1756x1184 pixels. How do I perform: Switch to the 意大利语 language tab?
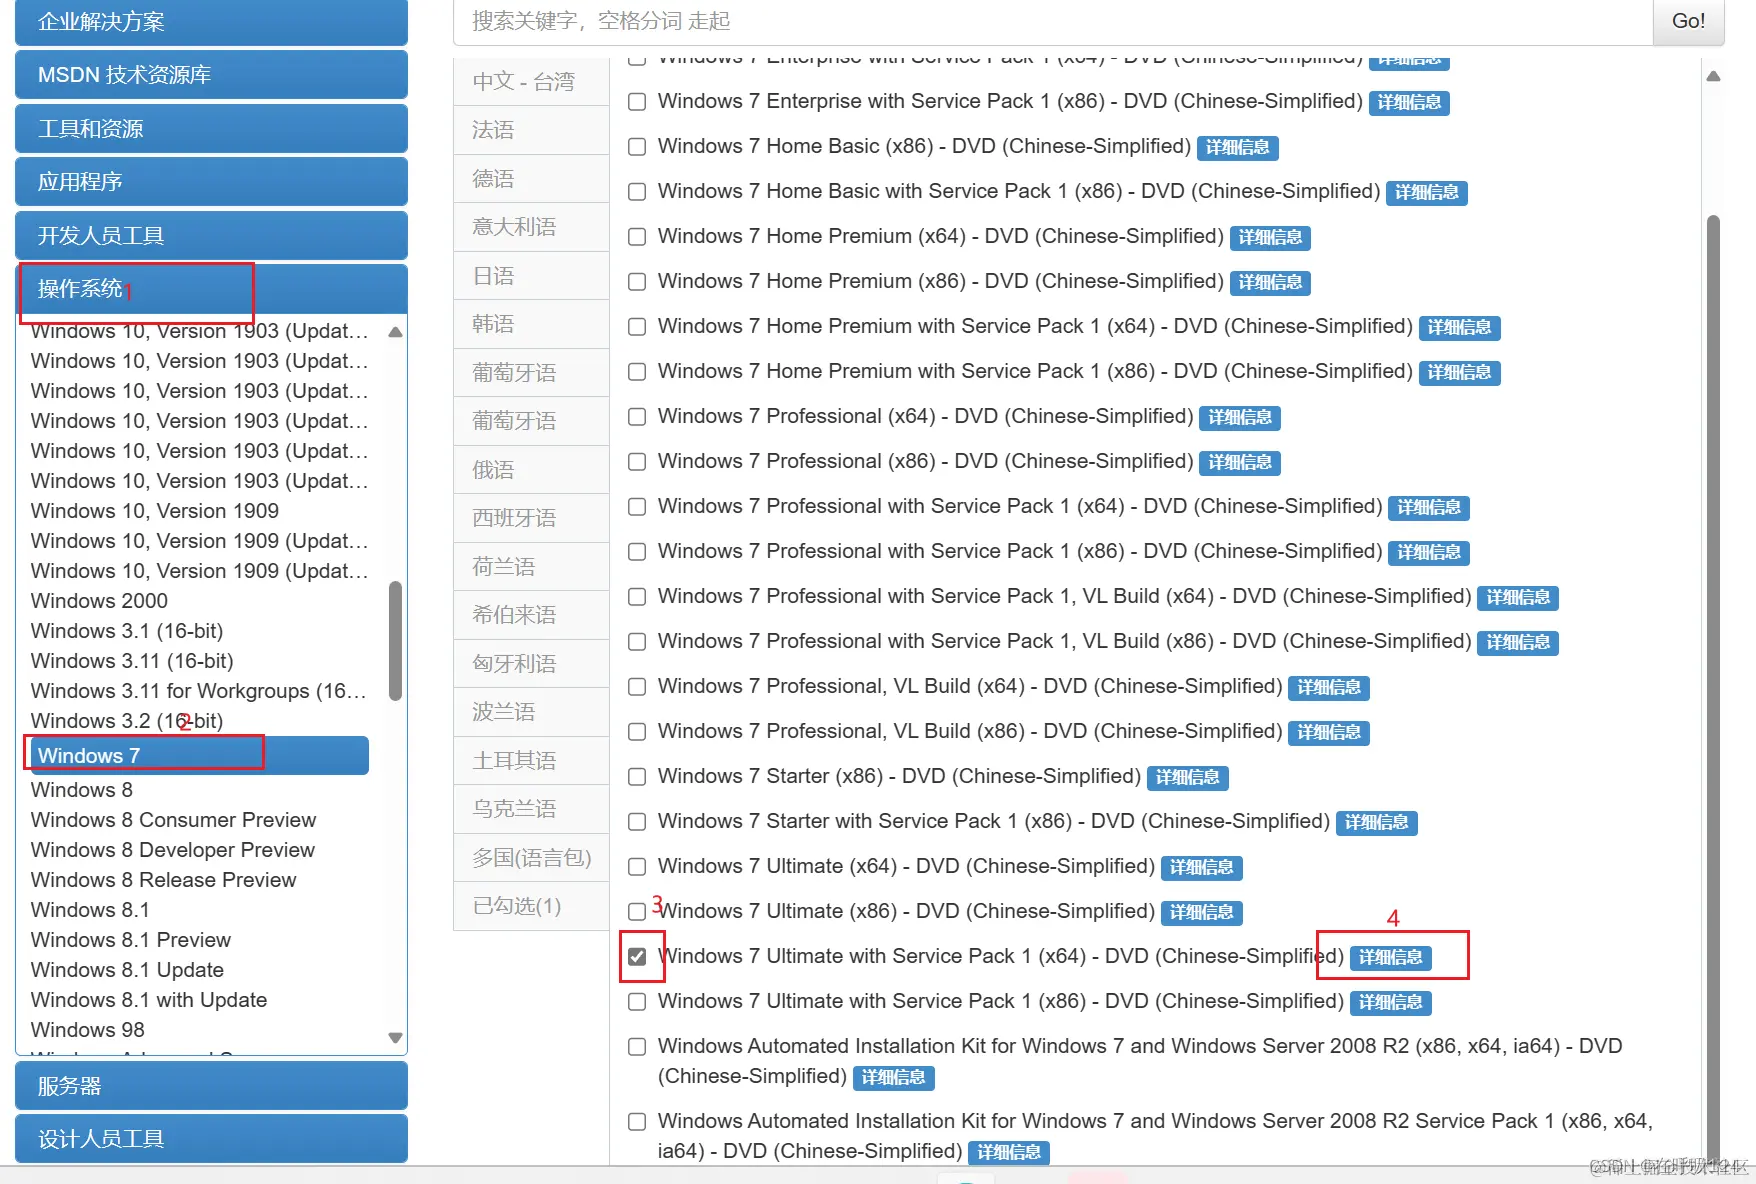[x=531, y=227]
